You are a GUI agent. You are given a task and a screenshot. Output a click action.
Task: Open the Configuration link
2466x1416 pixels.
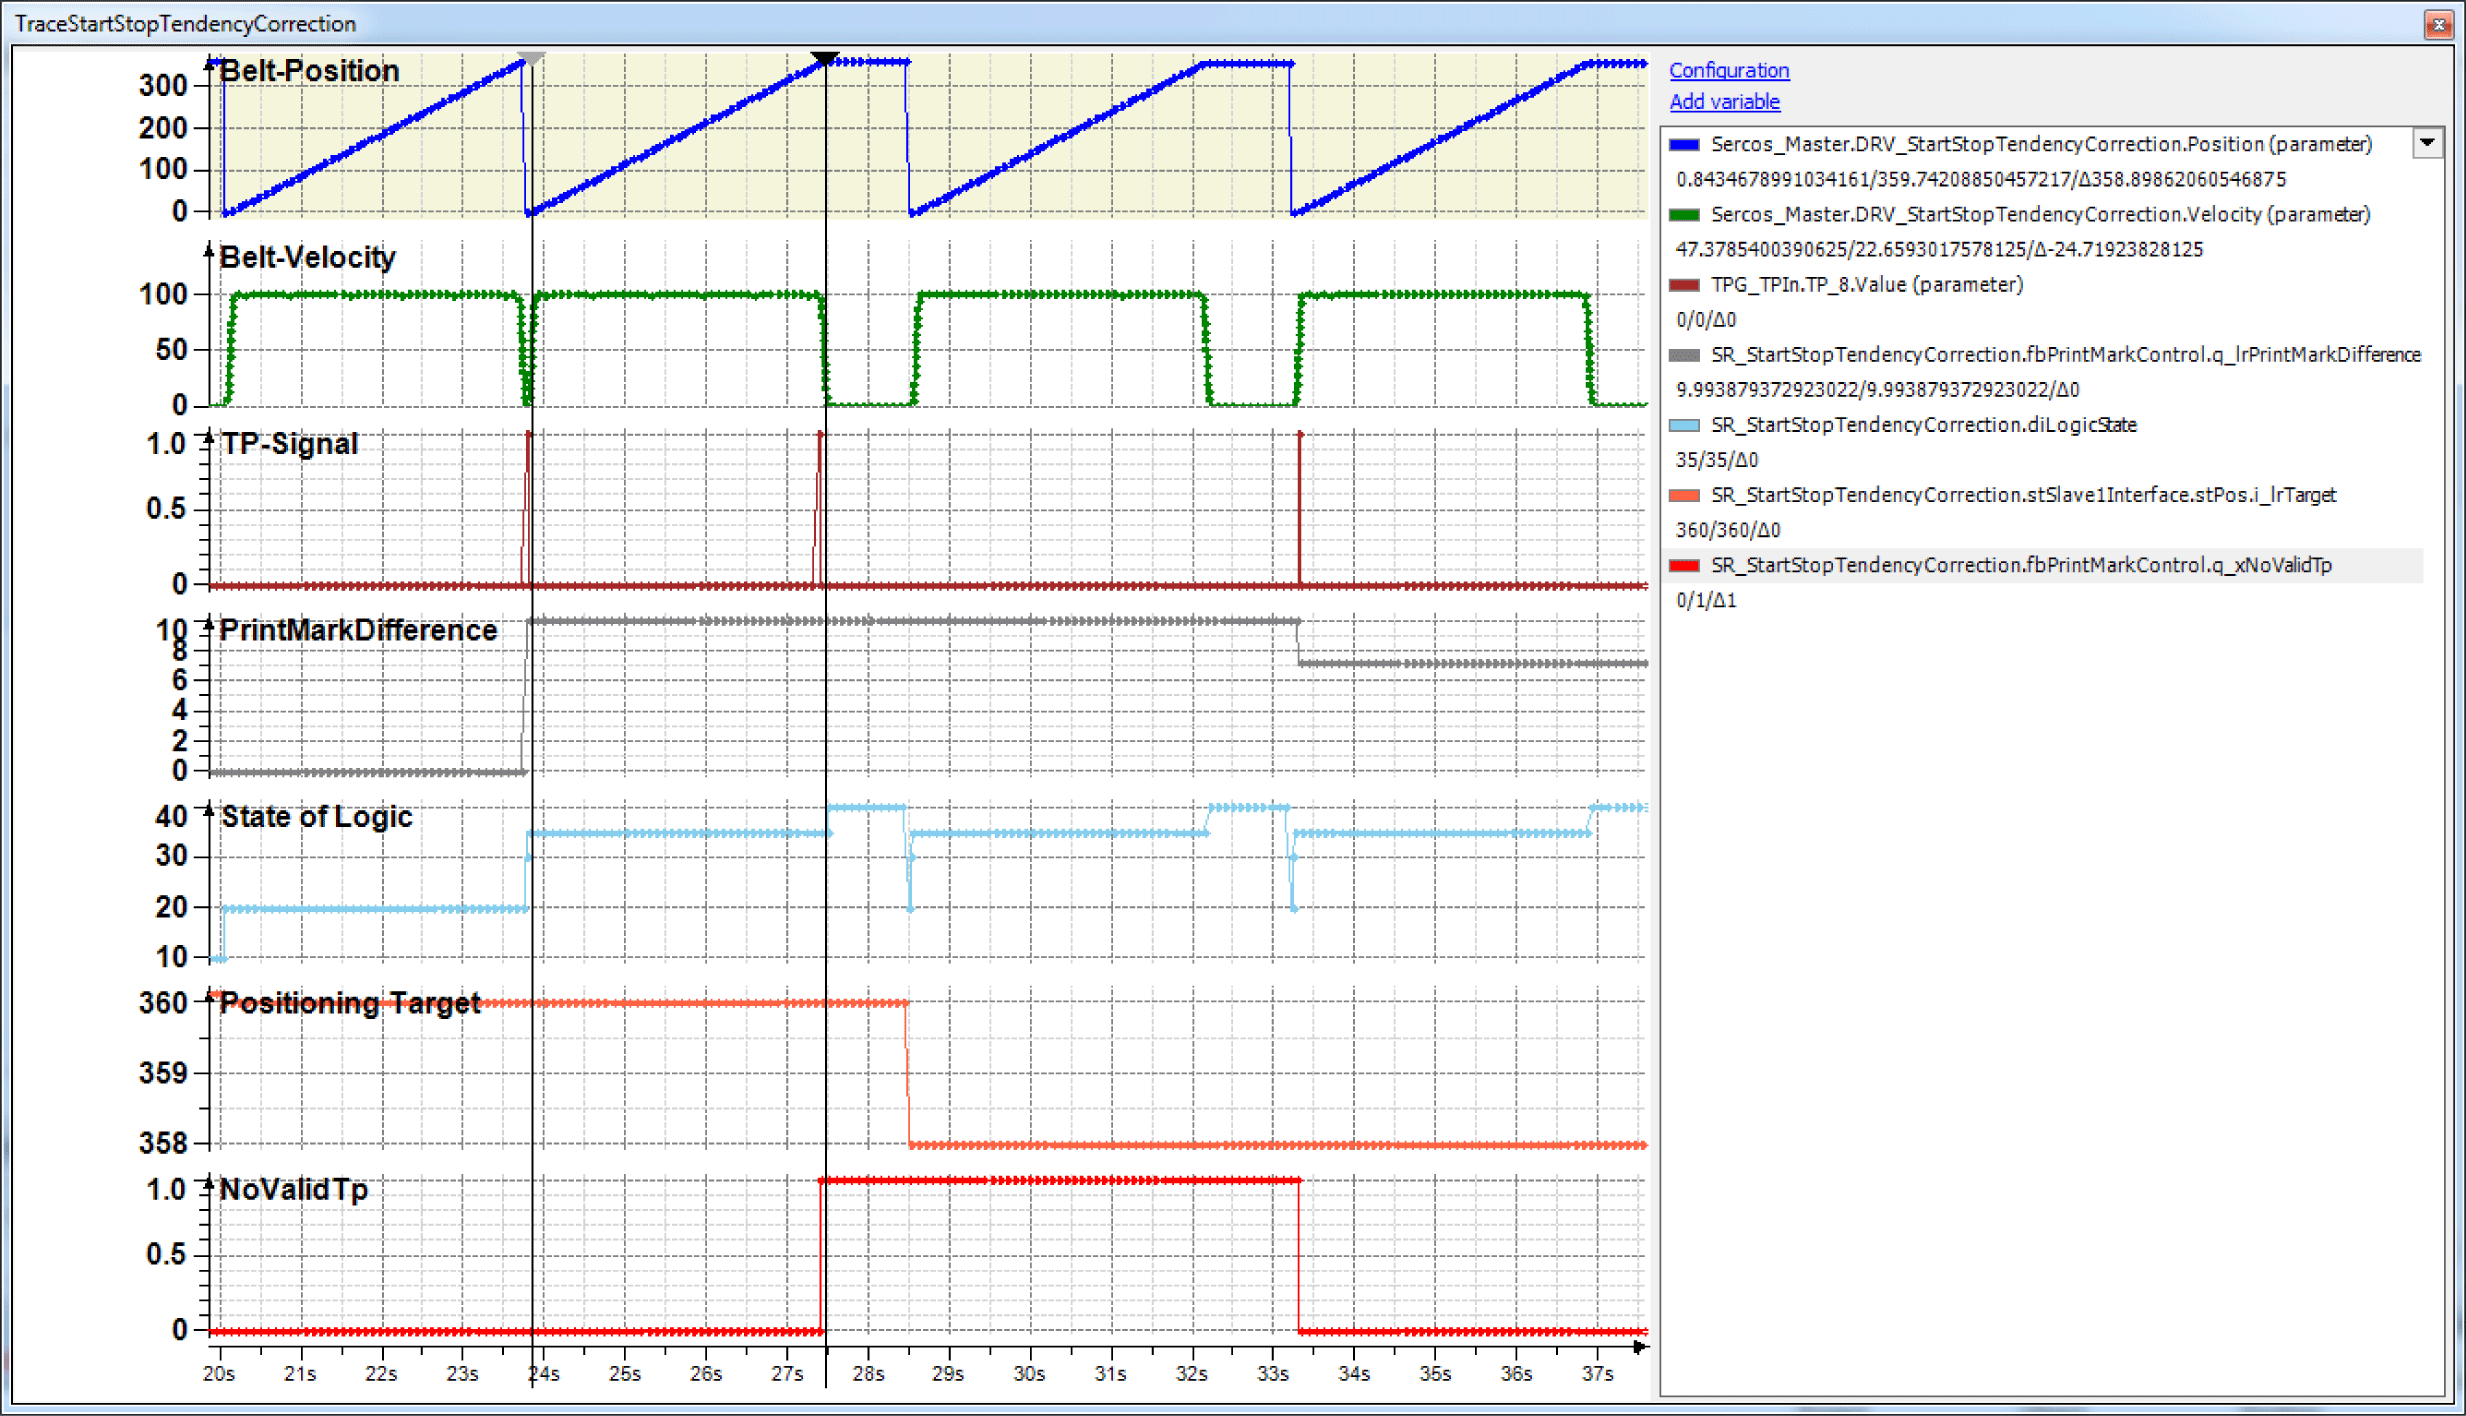(x=1728, y=70)
